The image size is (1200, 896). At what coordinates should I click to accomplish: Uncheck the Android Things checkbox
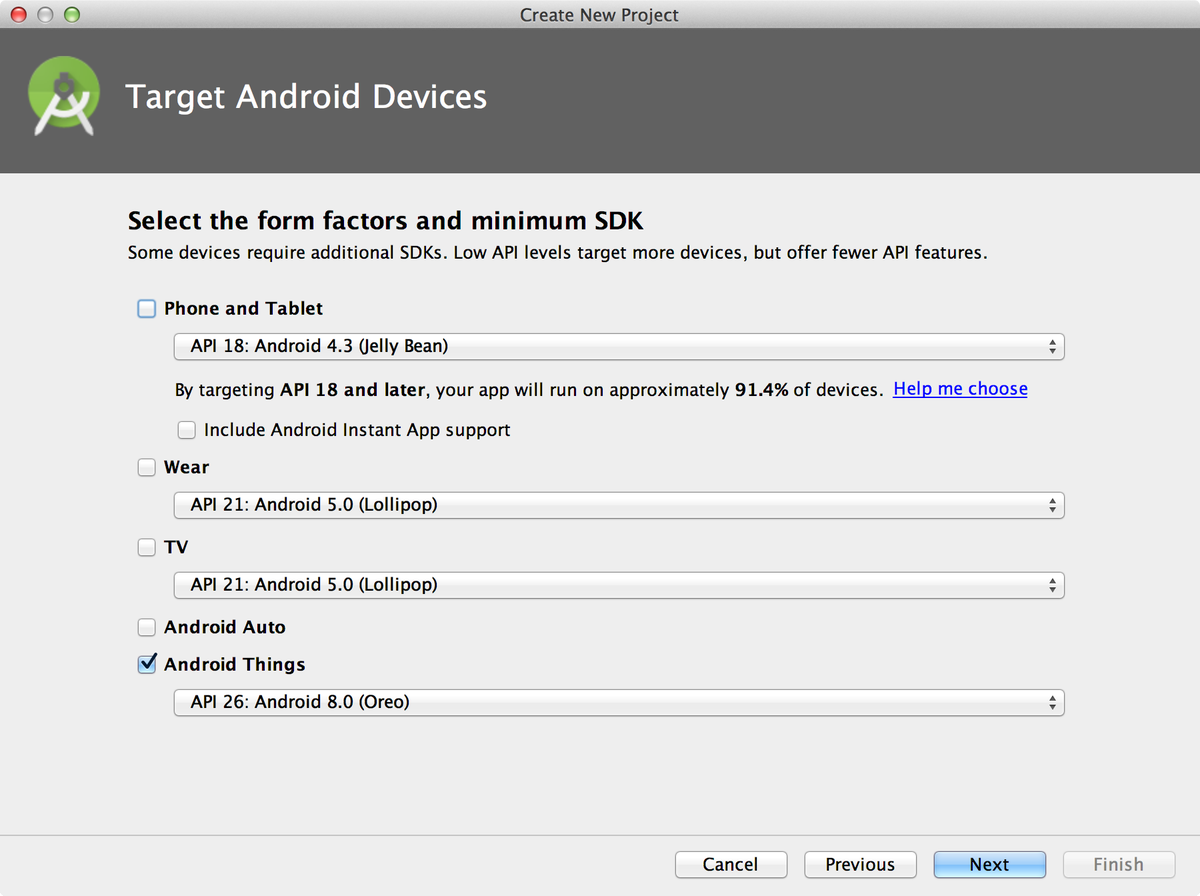(x=147, y=664)
